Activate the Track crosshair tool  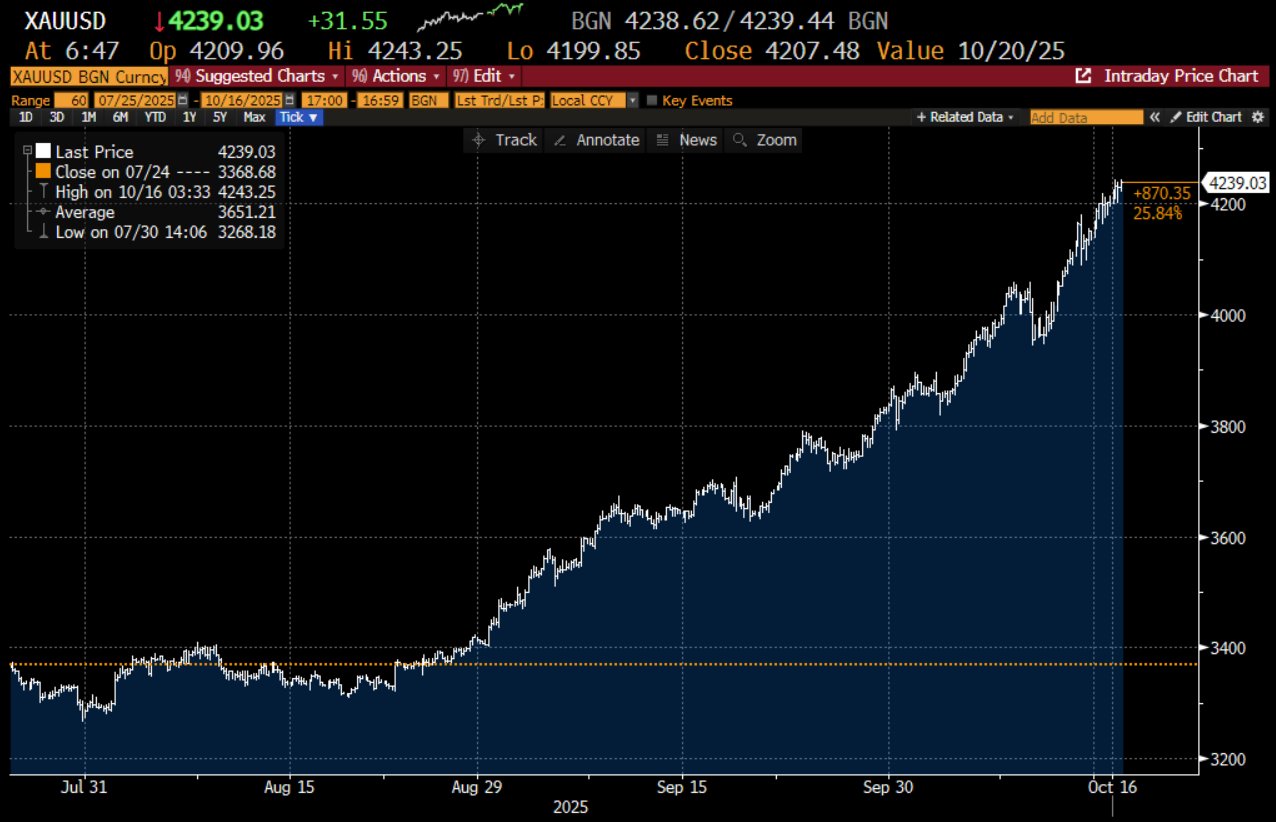[505, 140]
